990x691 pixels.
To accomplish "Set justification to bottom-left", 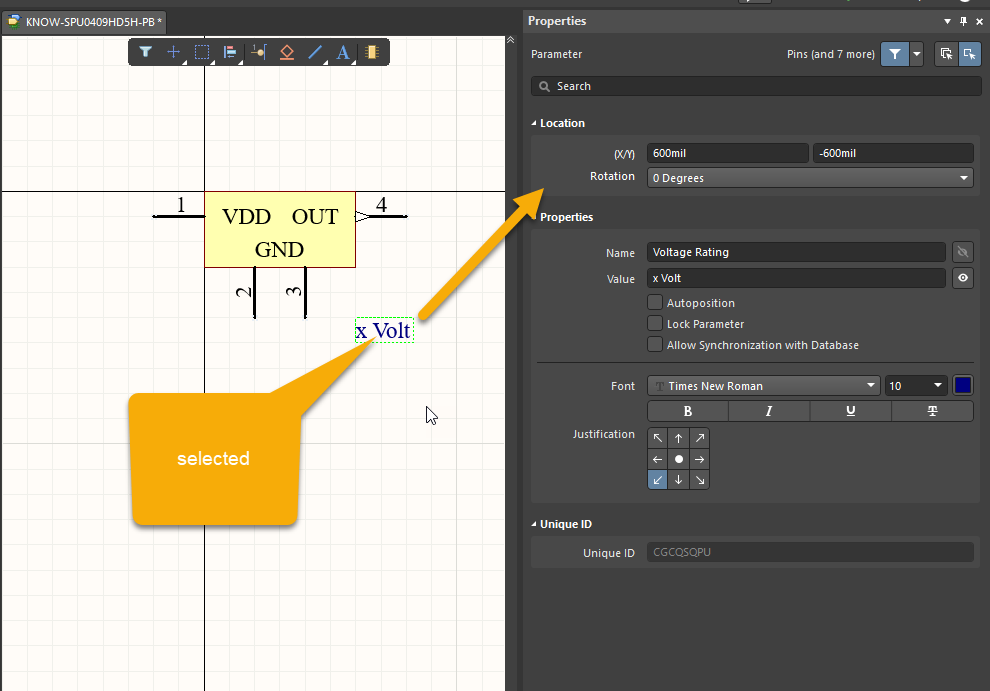I will [x=657, y=480].
